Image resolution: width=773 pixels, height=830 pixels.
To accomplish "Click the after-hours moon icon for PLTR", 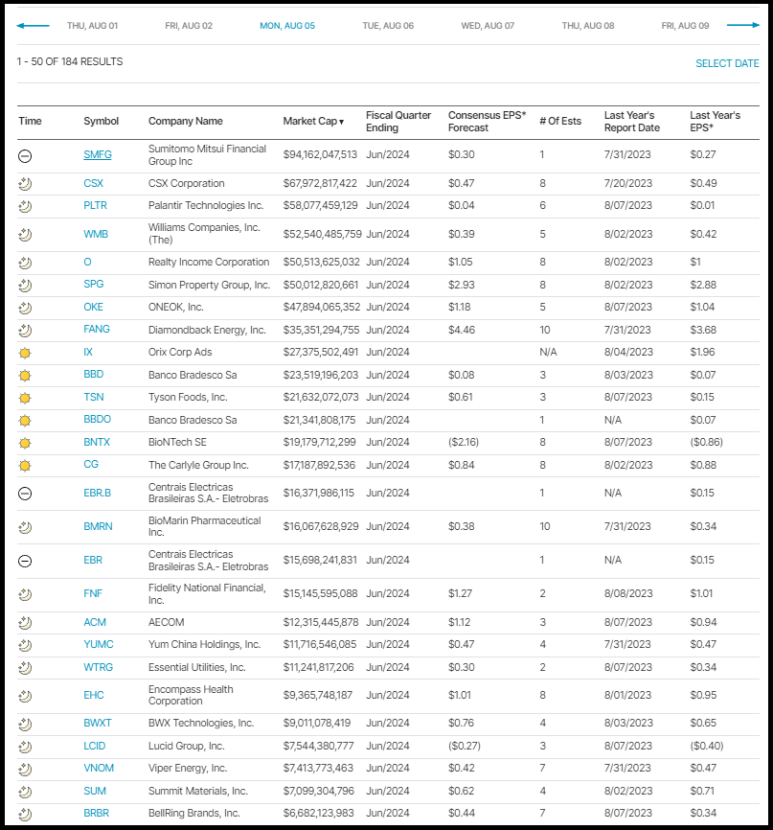I will click(25, 206).
